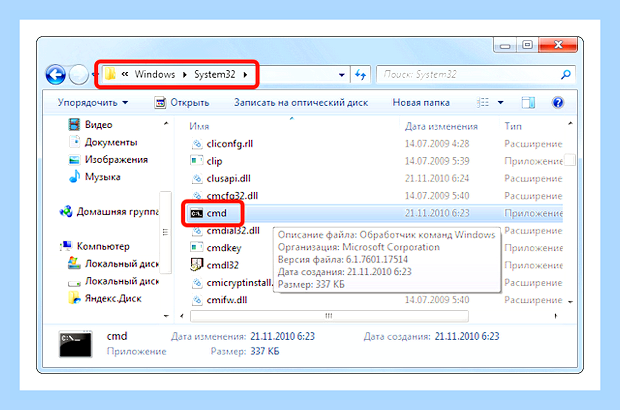Image resolution: width=620 pixels, height=410 pixels.
Task: Open recent pages dropdown beside navigation arrows
Action: click(93, 74)
